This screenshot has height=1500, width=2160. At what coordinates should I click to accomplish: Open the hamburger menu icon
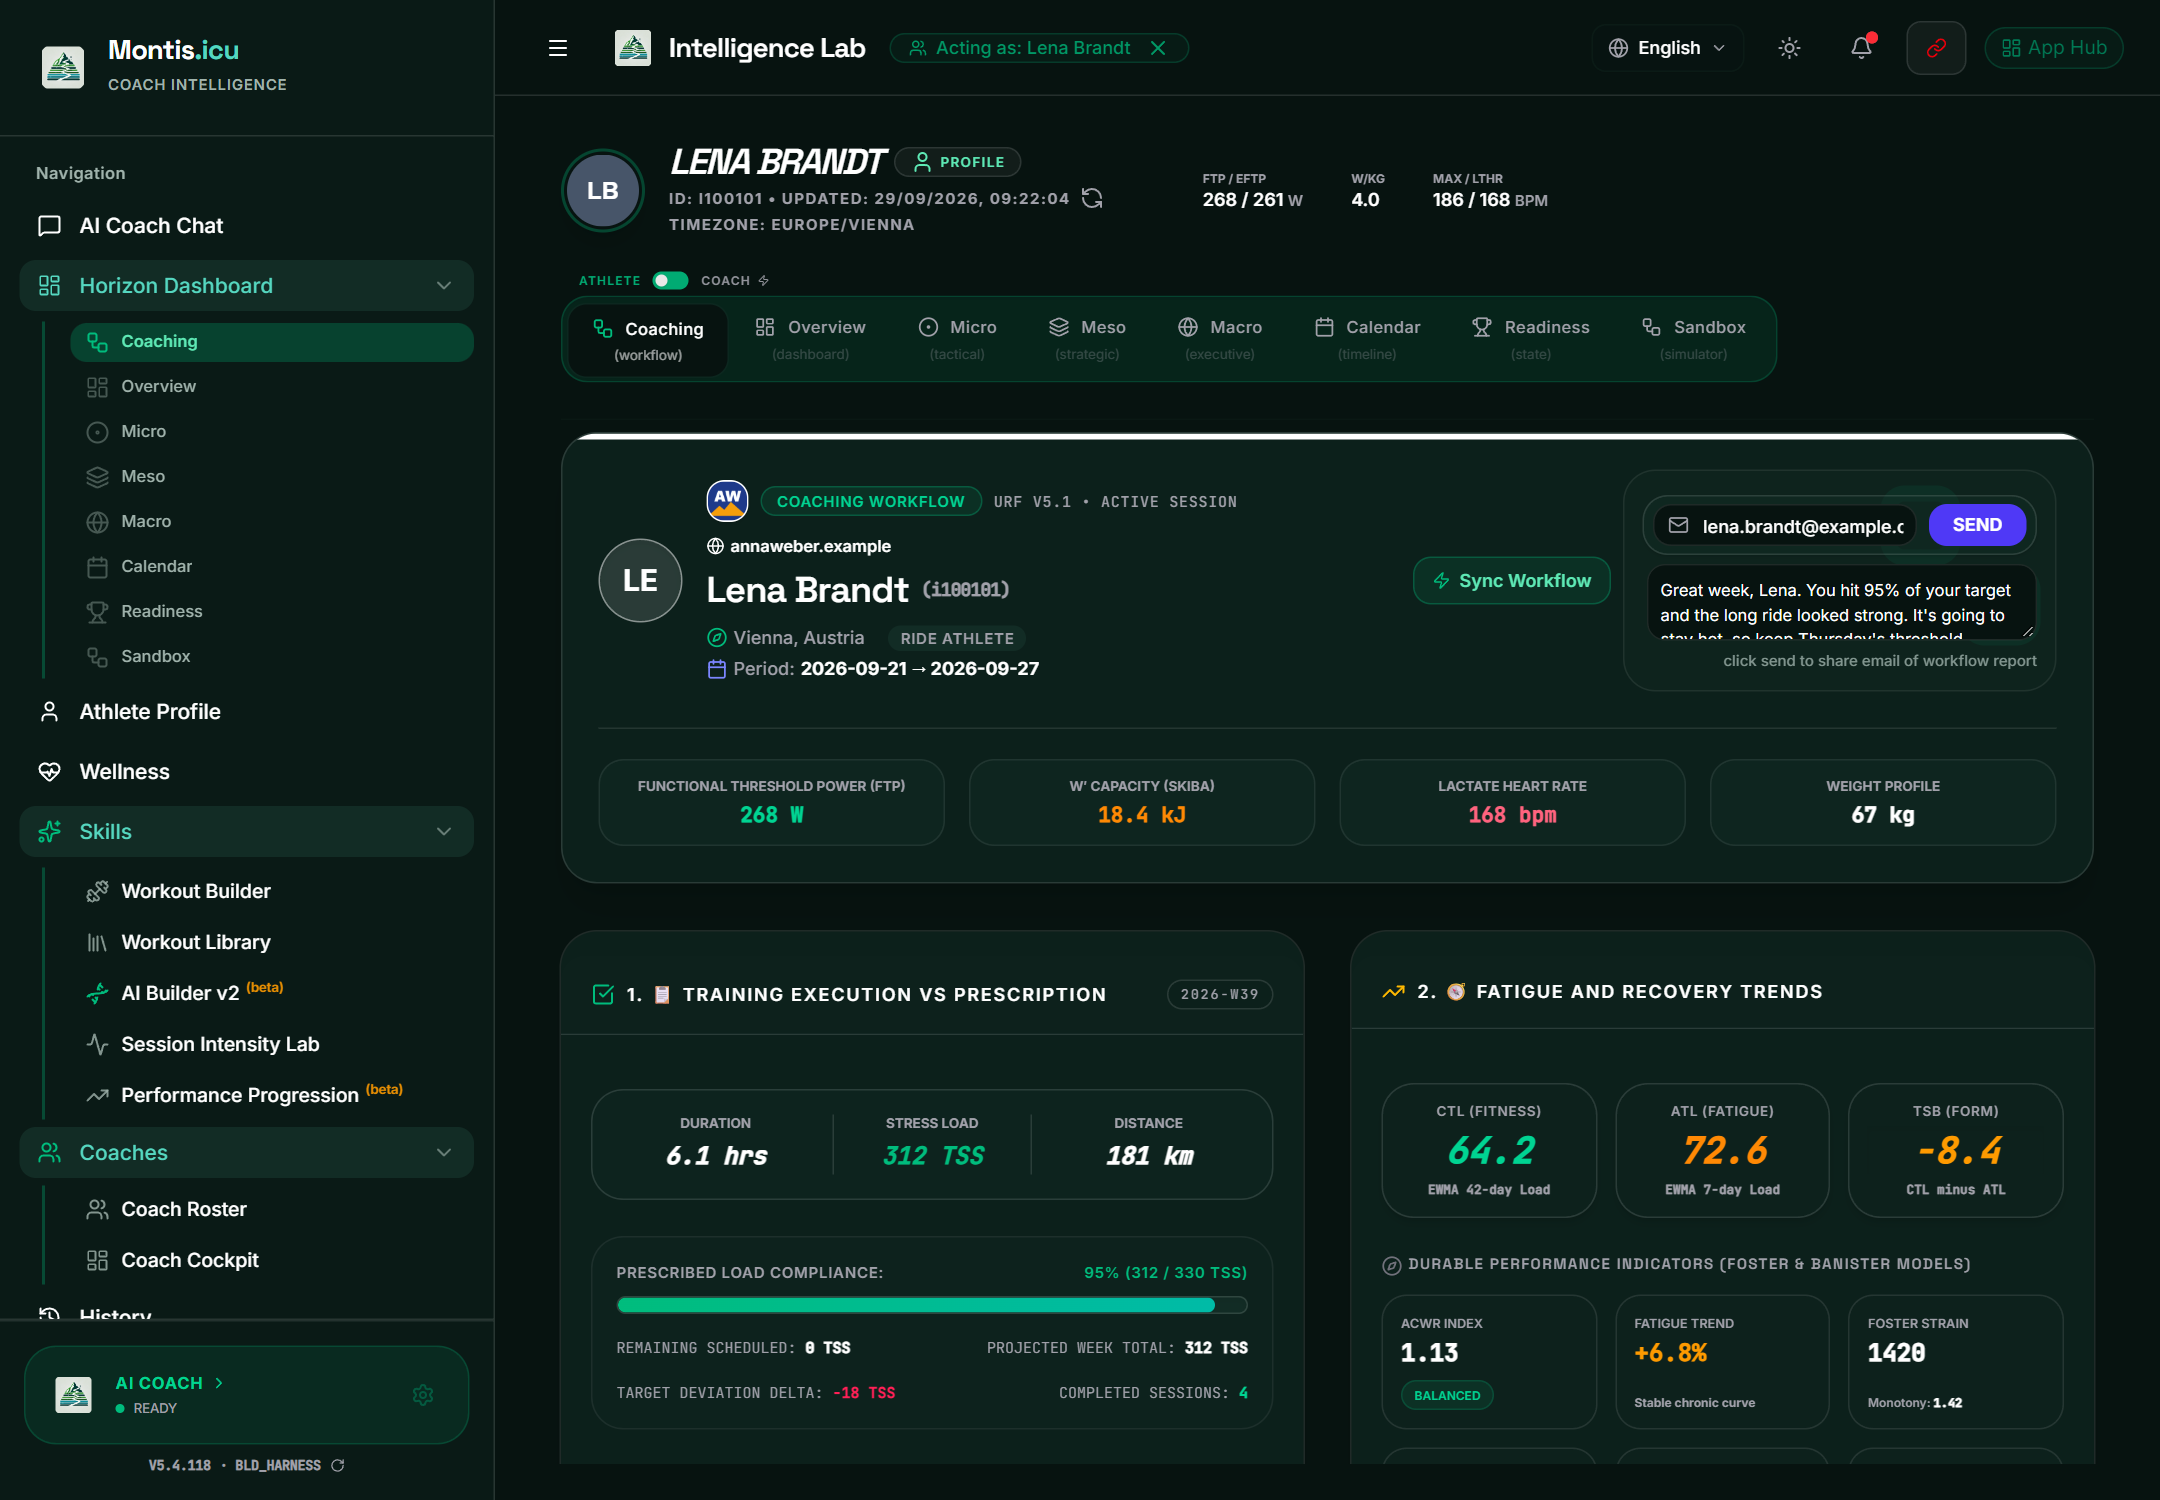558,48
